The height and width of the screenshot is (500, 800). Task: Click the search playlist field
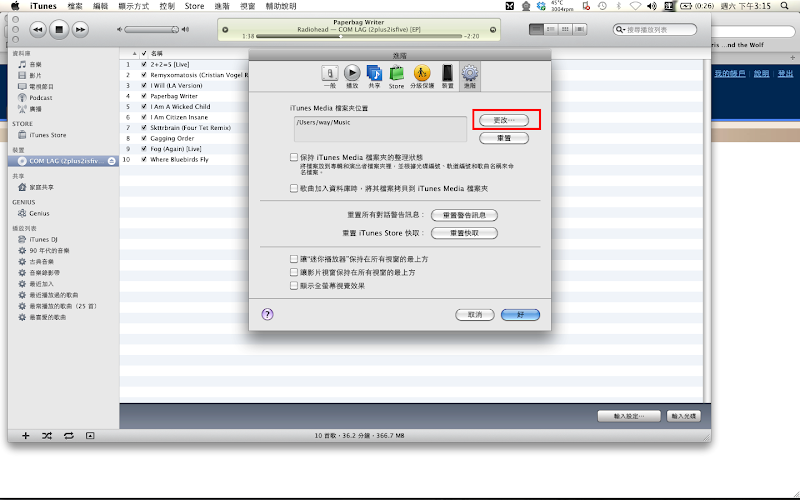click(655, 30)
